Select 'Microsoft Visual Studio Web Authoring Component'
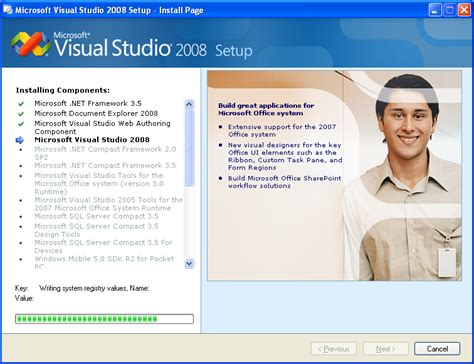The width and height of the screenshot is (474, 364). point(102,127)
